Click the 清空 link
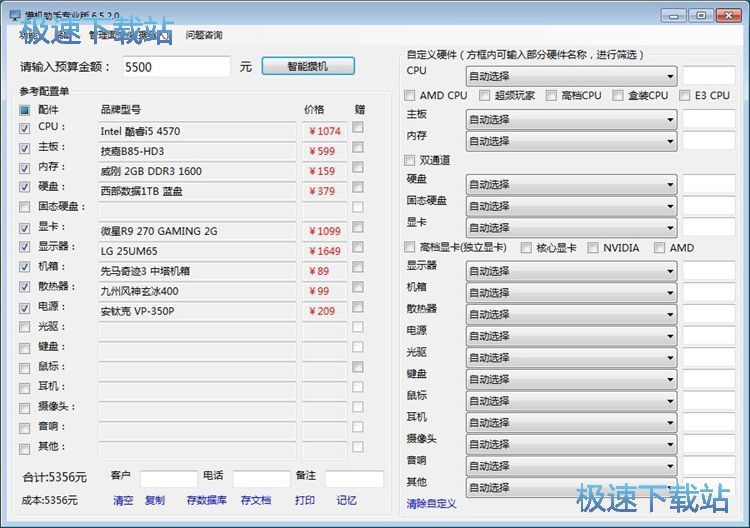Viewport: 750px width, 528px height. point(123,500)
